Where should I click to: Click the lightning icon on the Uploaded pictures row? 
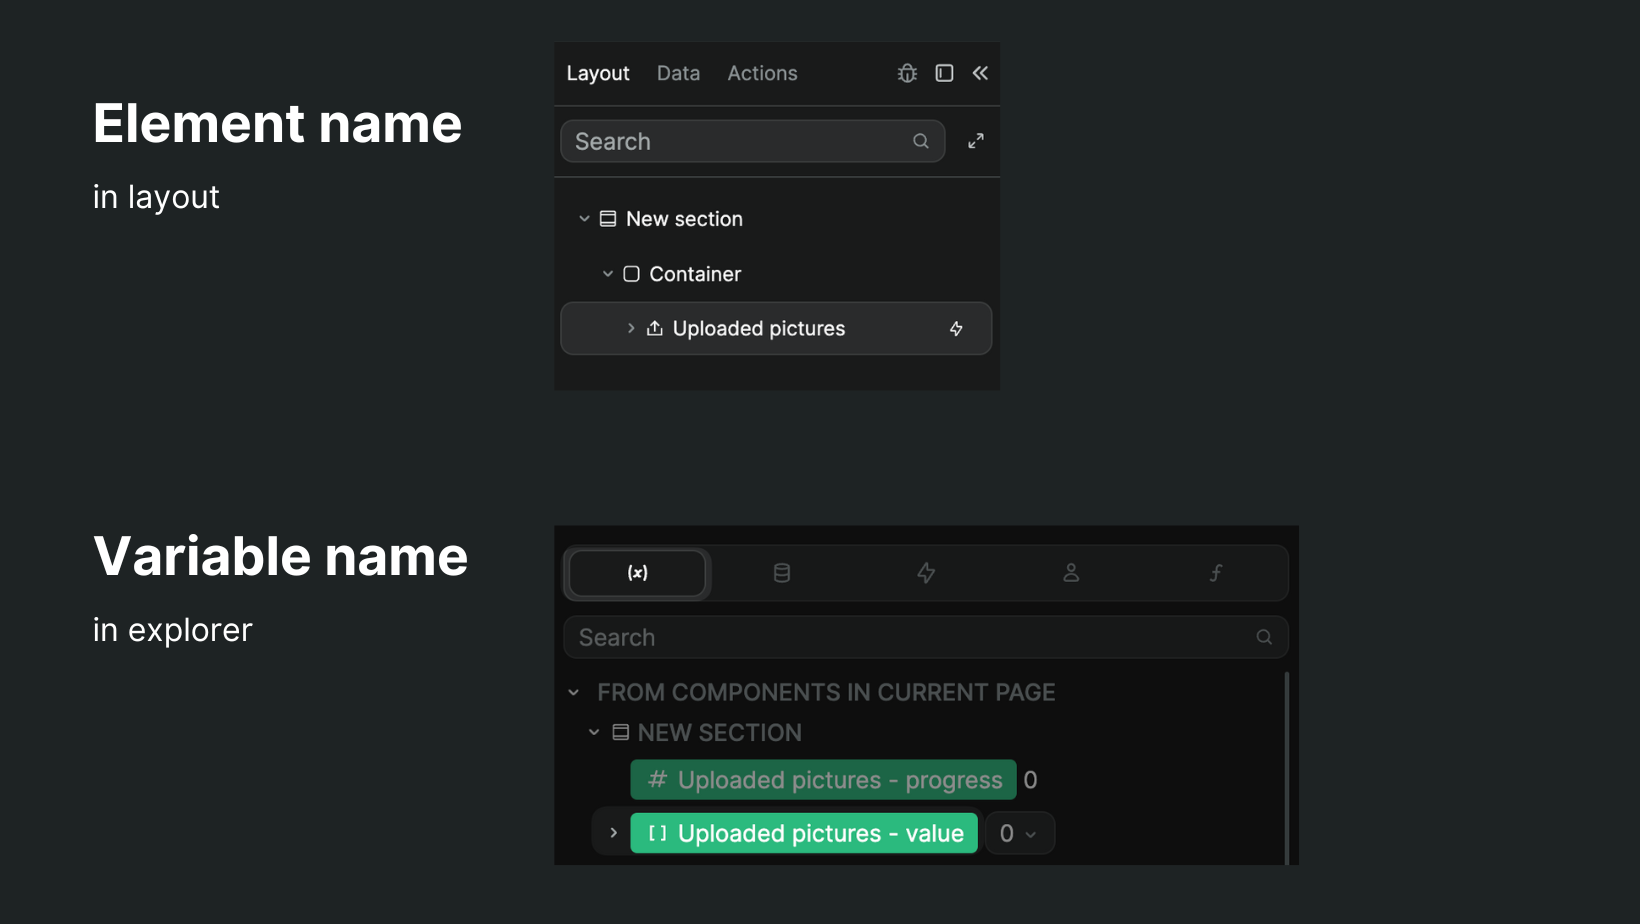pos(956,328)
